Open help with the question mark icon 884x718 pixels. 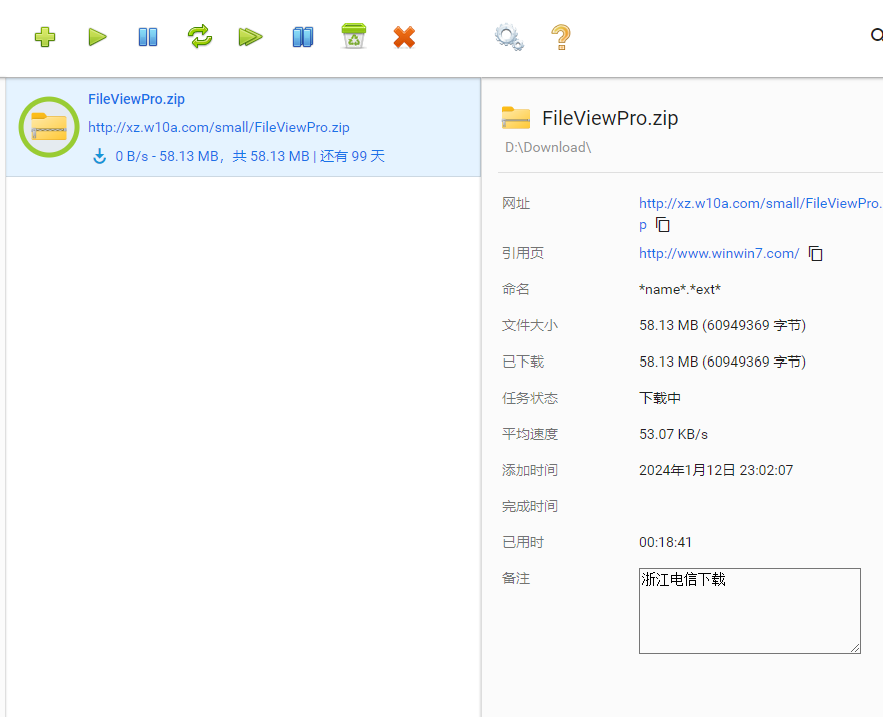click(561, 37)
